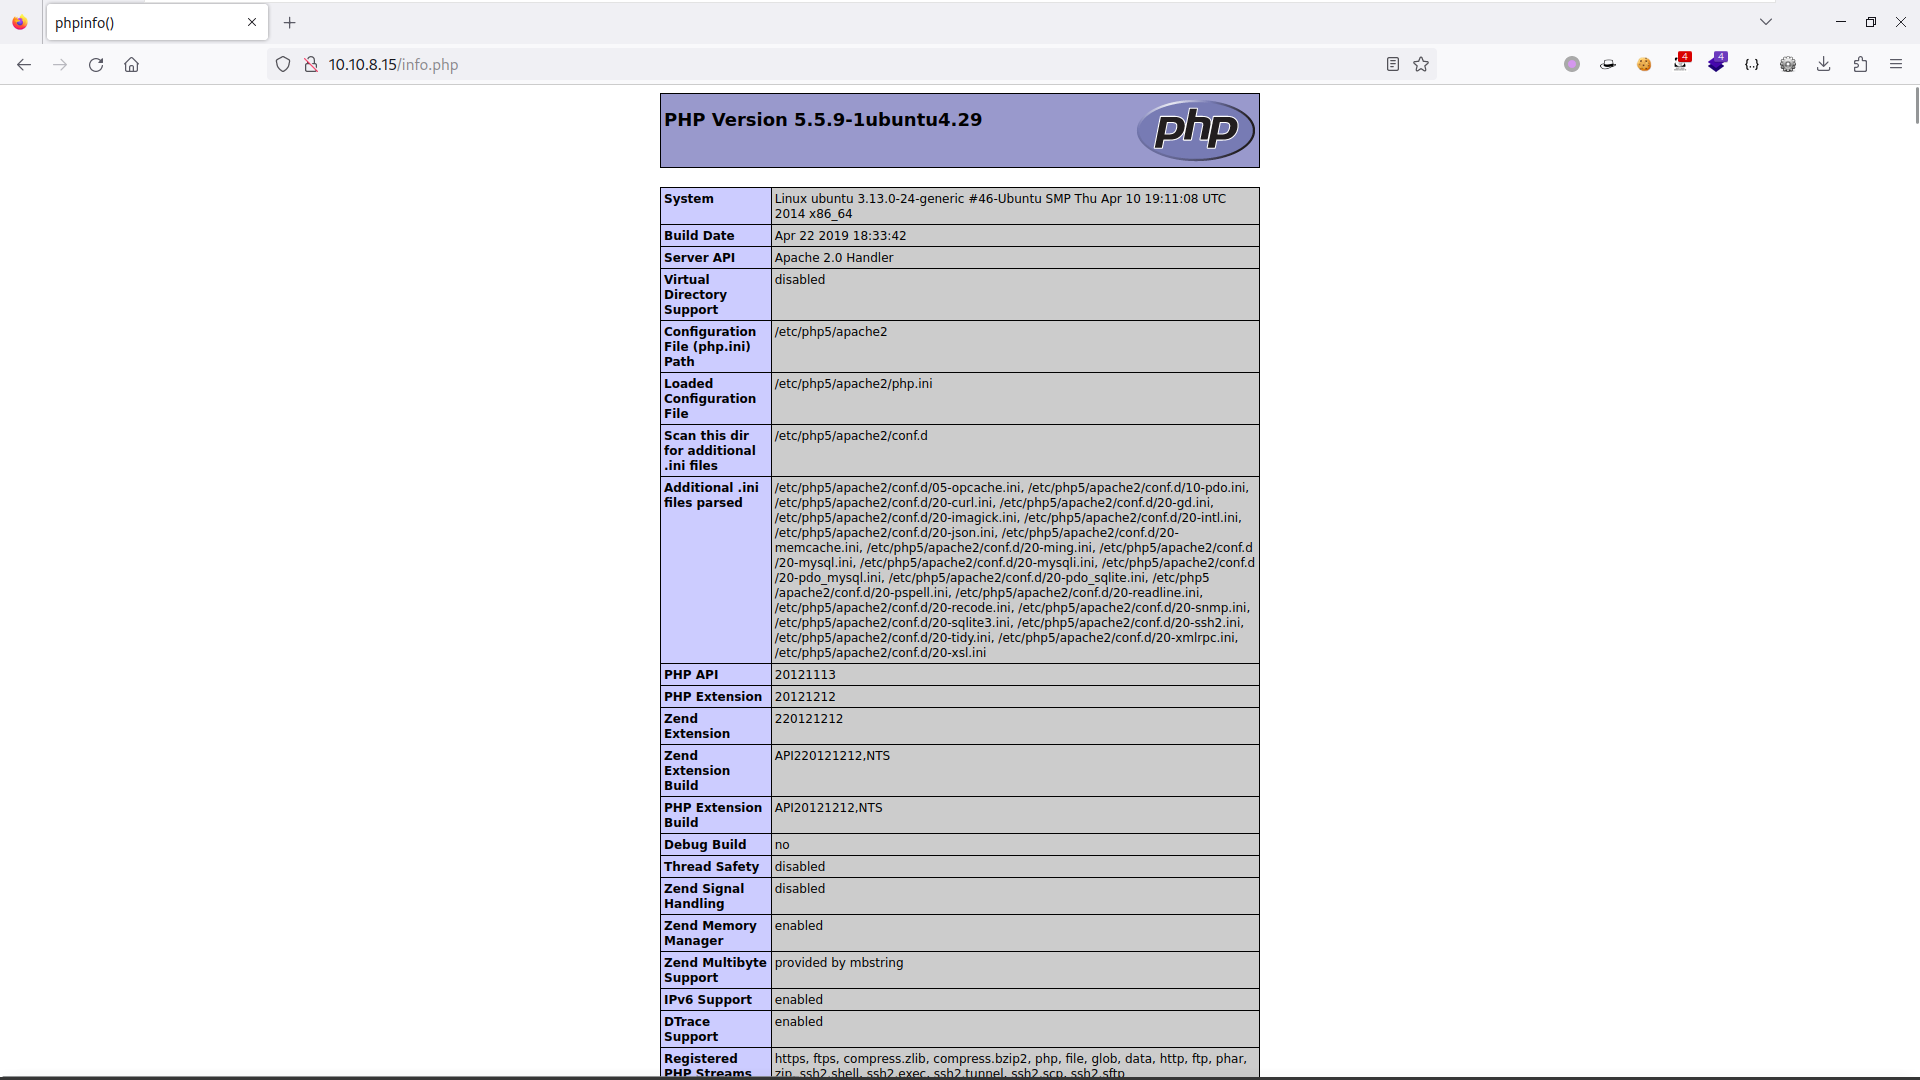Click the Zend Signal Handling label
The width and height of the screenshot is (1920, 1080).
click(704, 896)
